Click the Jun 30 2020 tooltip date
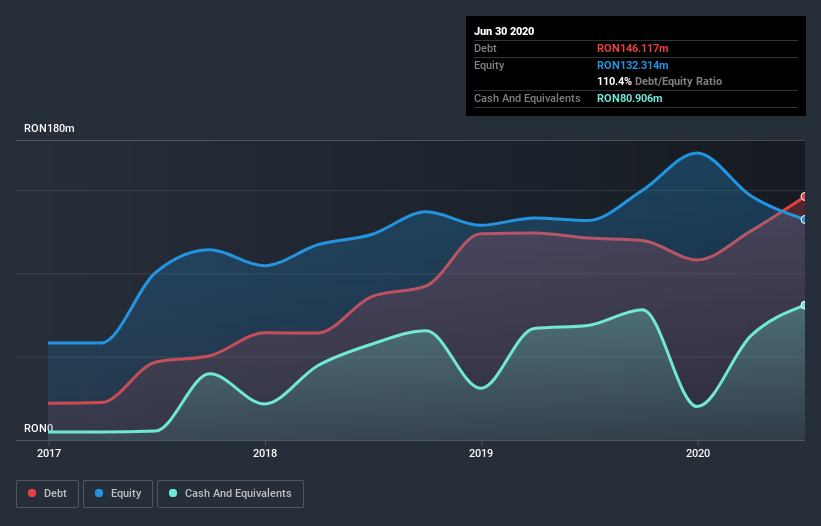This screenshot has height=526, width=821. click(504, 31)
